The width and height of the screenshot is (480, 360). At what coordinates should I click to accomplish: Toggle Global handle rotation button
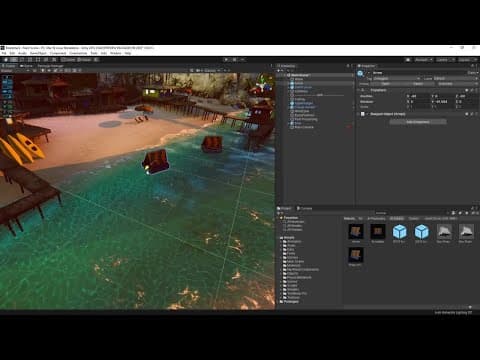[84, 60]
